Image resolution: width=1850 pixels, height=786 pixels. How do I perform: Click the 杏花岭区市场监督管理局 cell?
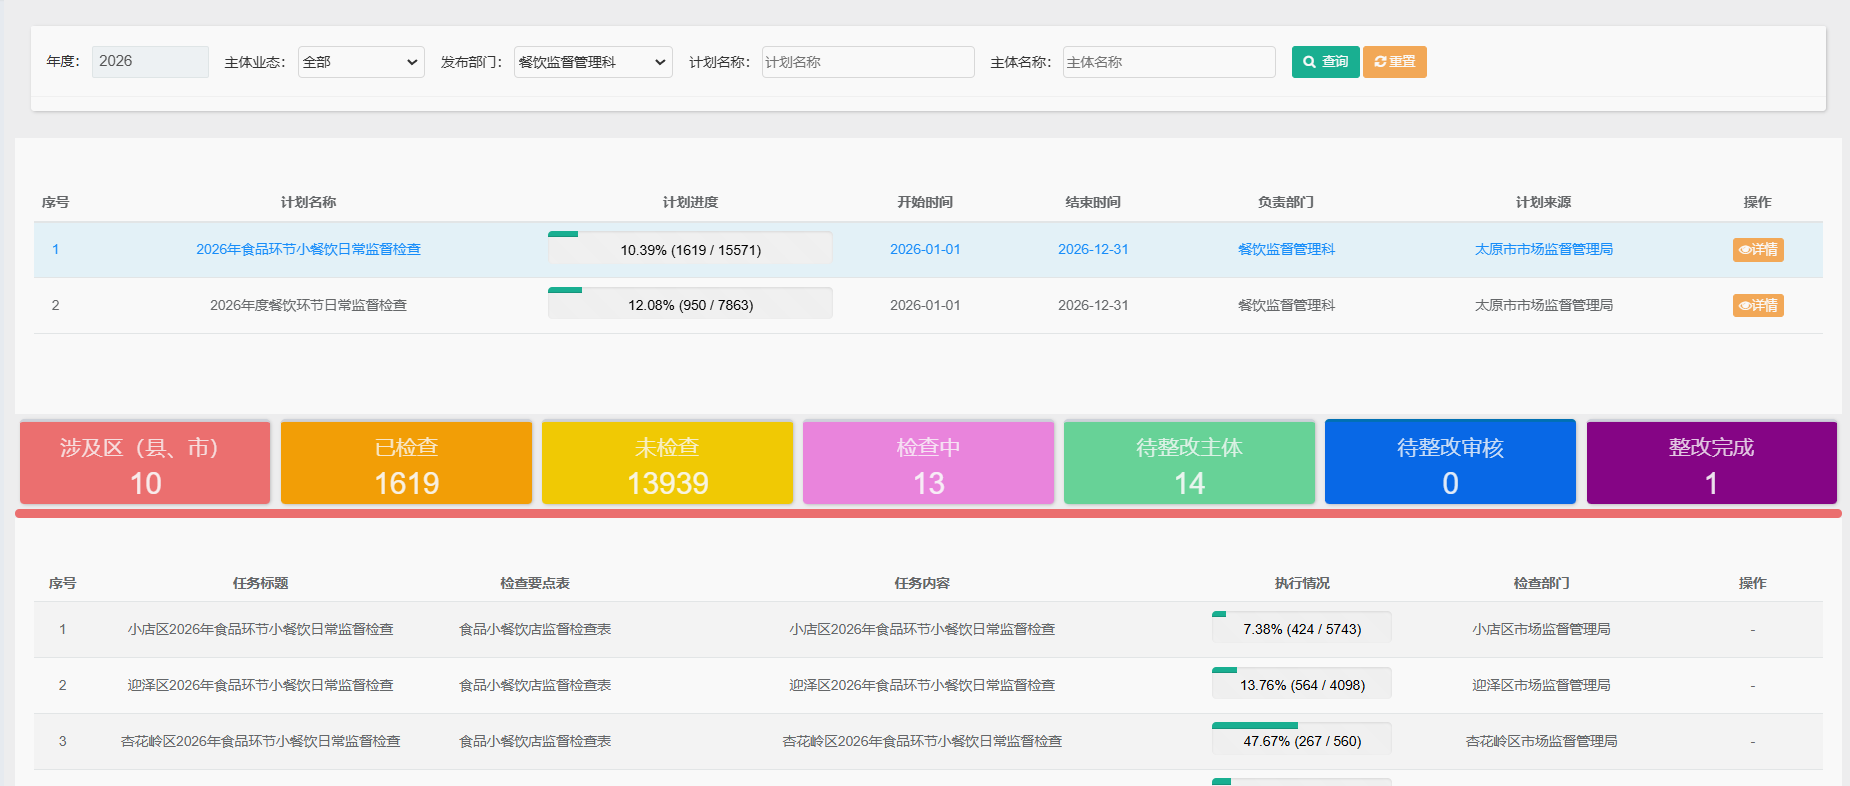point(1541,742)
